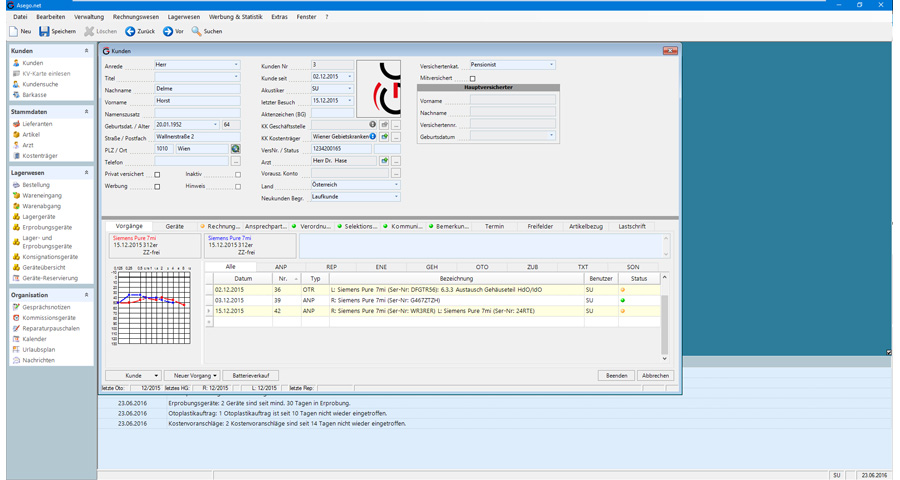
Task: Open Erprobungsgeräte in sidebar
Action: click(x=47, y=227)
